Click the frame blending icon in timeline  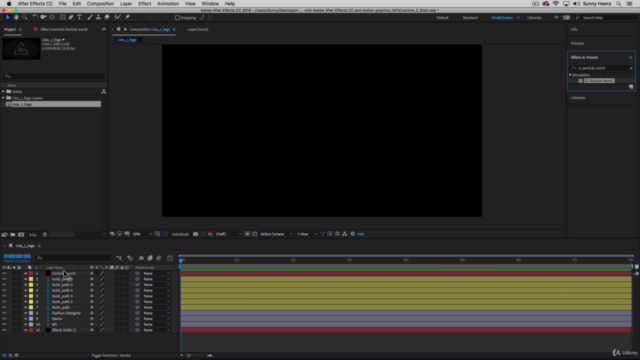(x=150, y=258)
